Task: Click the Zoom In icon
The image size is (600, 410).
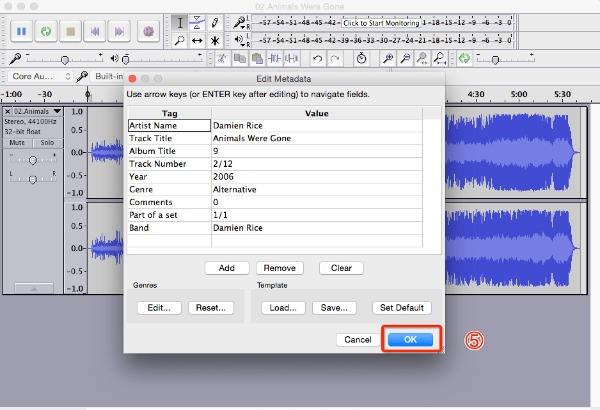Action: pyautogui.click(x=388, y=59)
